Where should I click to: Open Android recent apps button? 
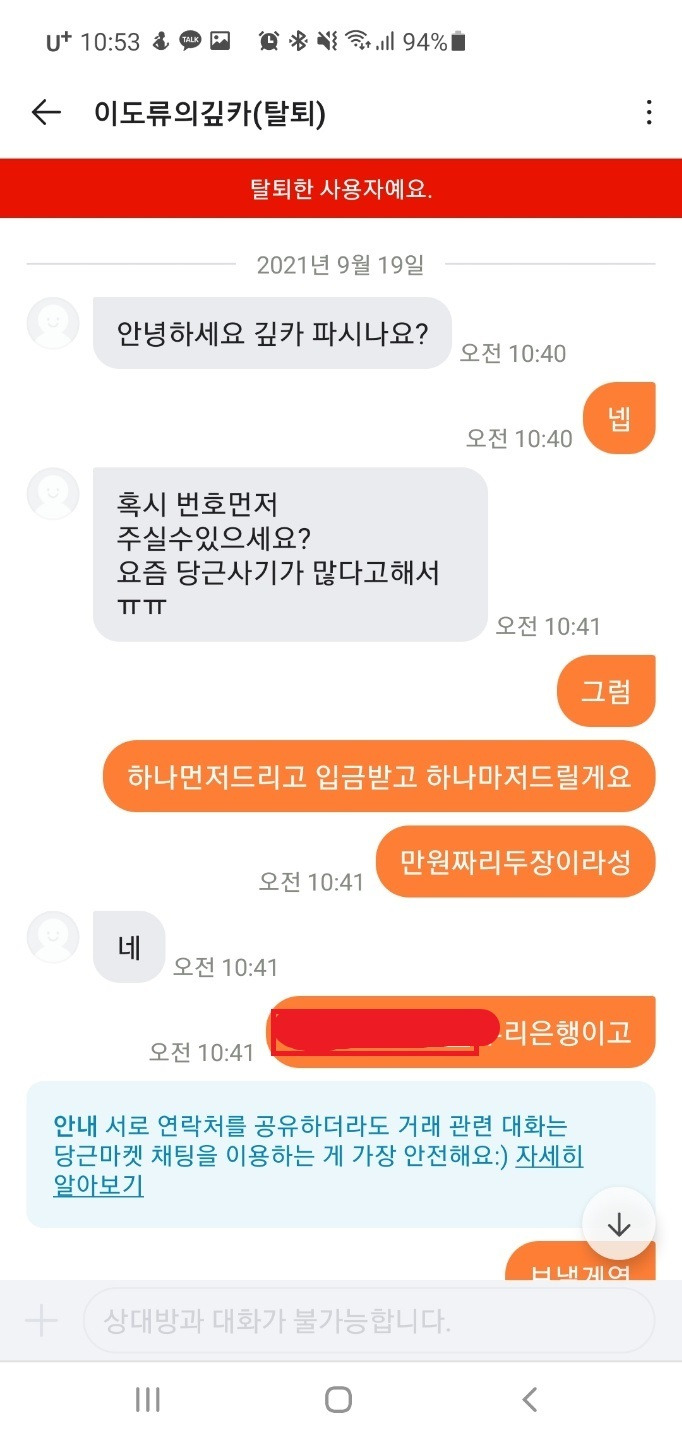click(x=147, y=1400)
